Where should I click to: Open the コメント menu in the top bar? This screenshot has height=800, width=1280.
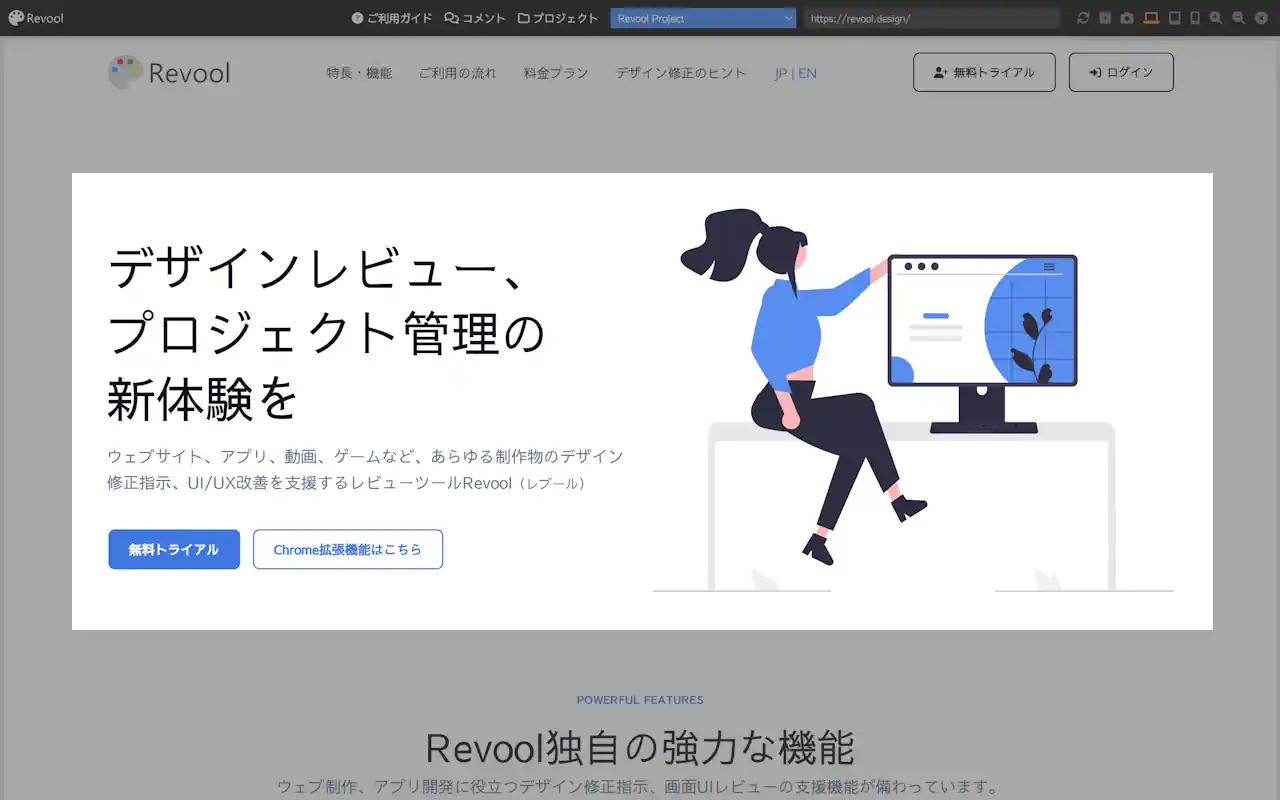click(475, 18)
